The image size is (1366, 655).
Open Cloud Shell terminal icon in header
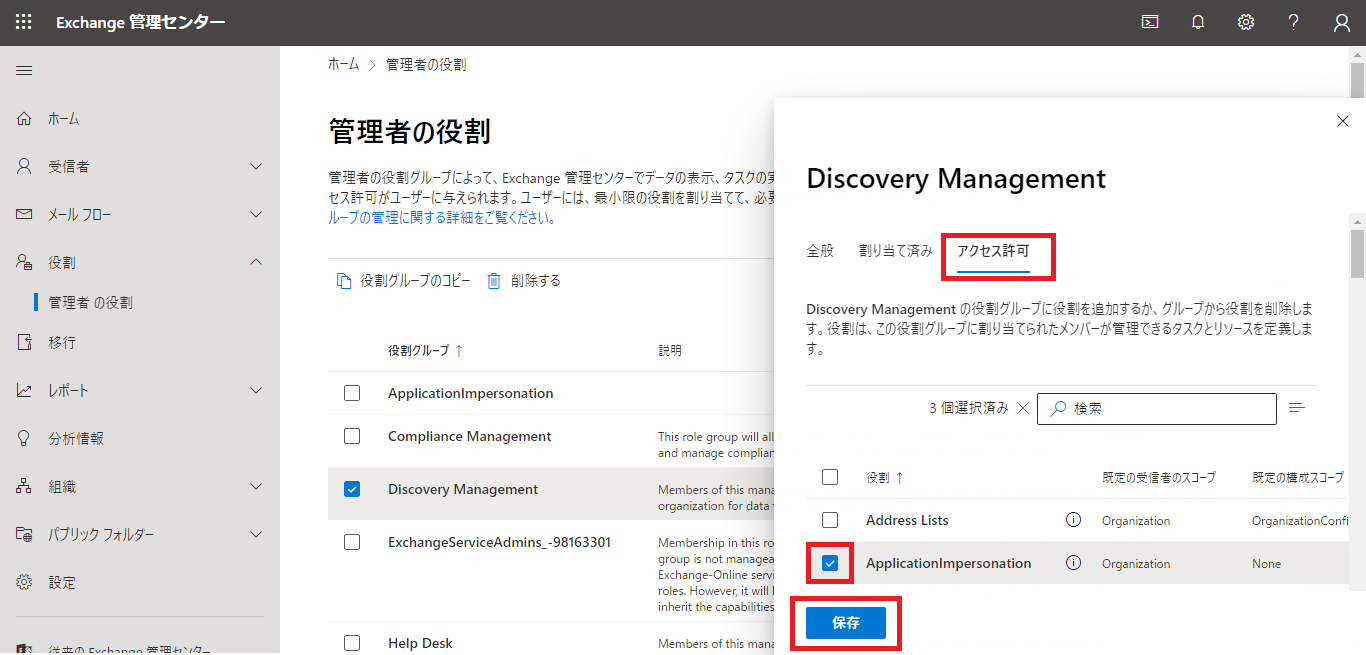point(1150,22)
